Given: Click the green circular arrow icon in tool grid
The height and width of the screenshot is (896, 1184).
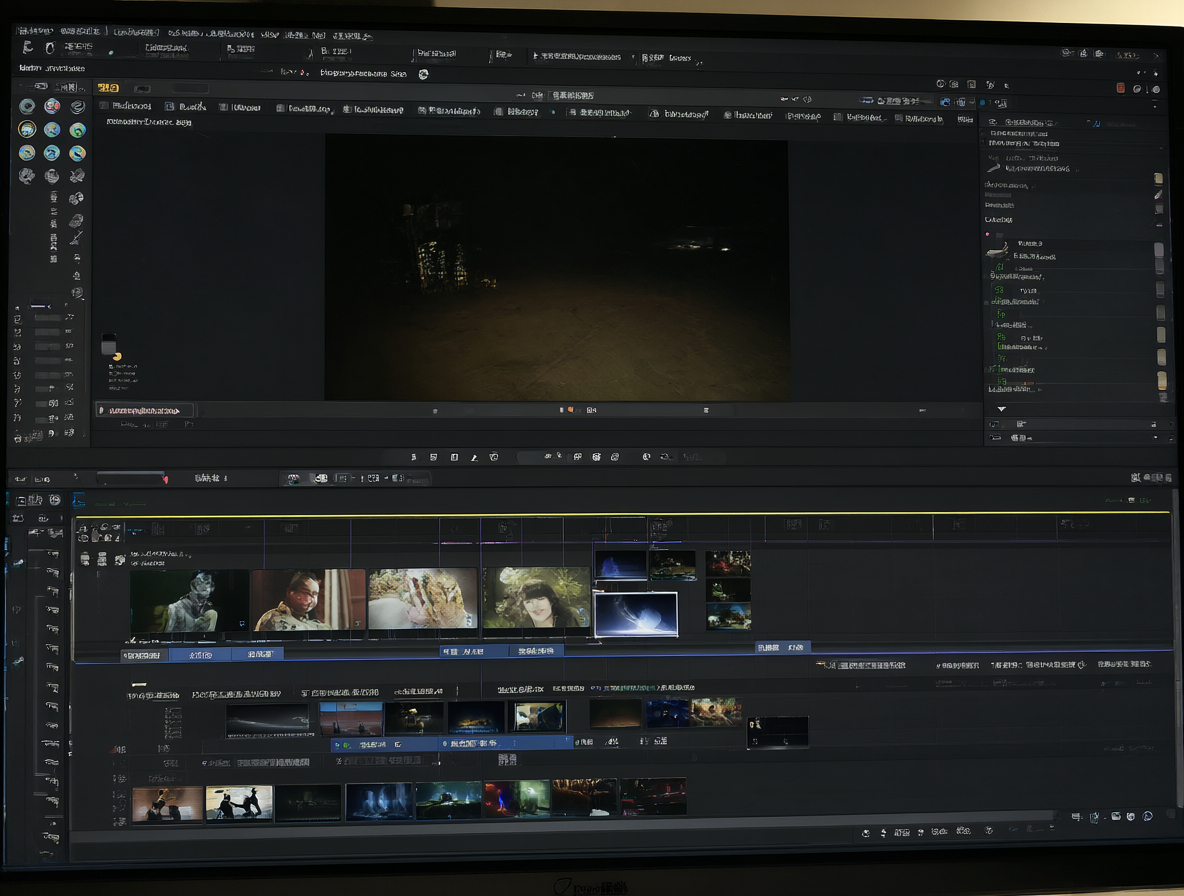Looking at the screenshot, I should (77, 130).
